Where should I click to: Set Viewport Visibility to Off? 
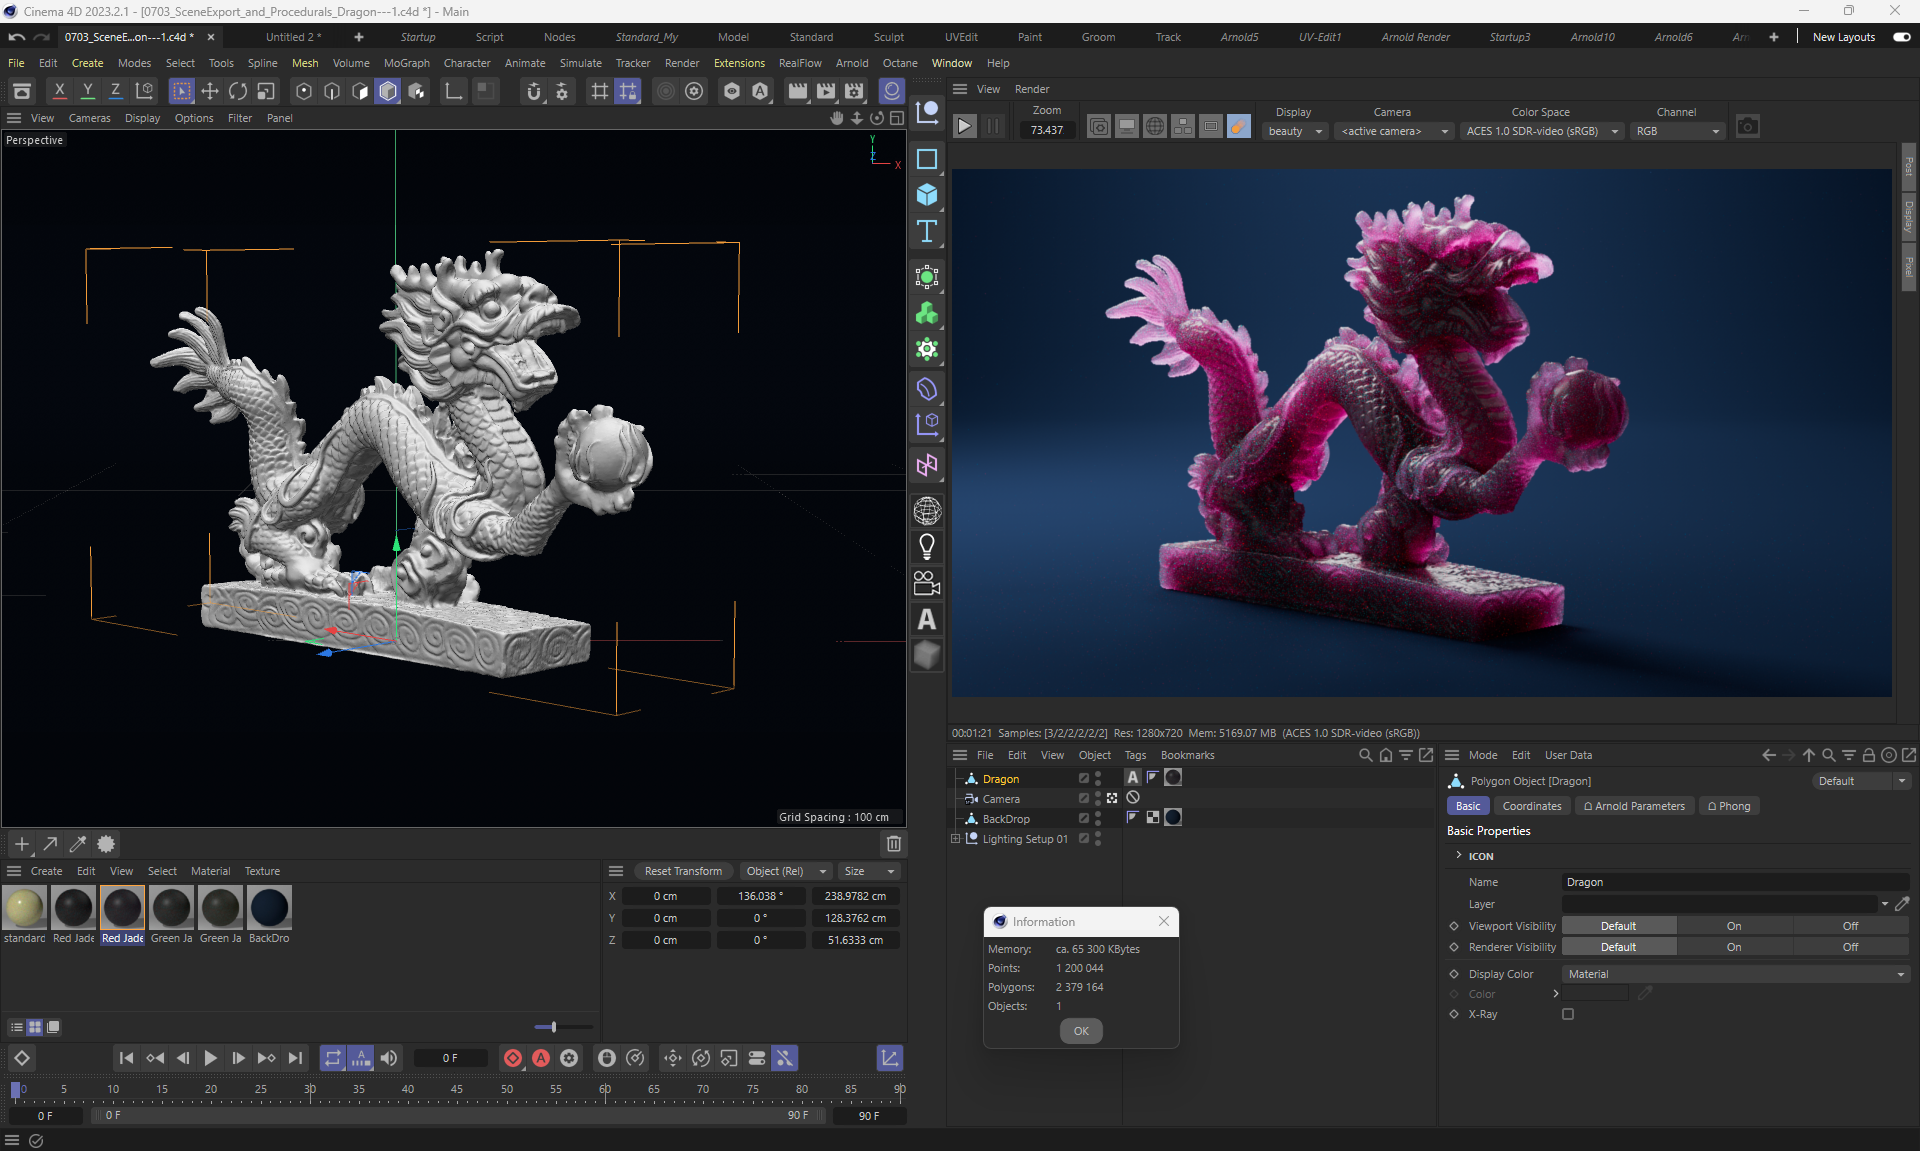(x=1850, y=926)
